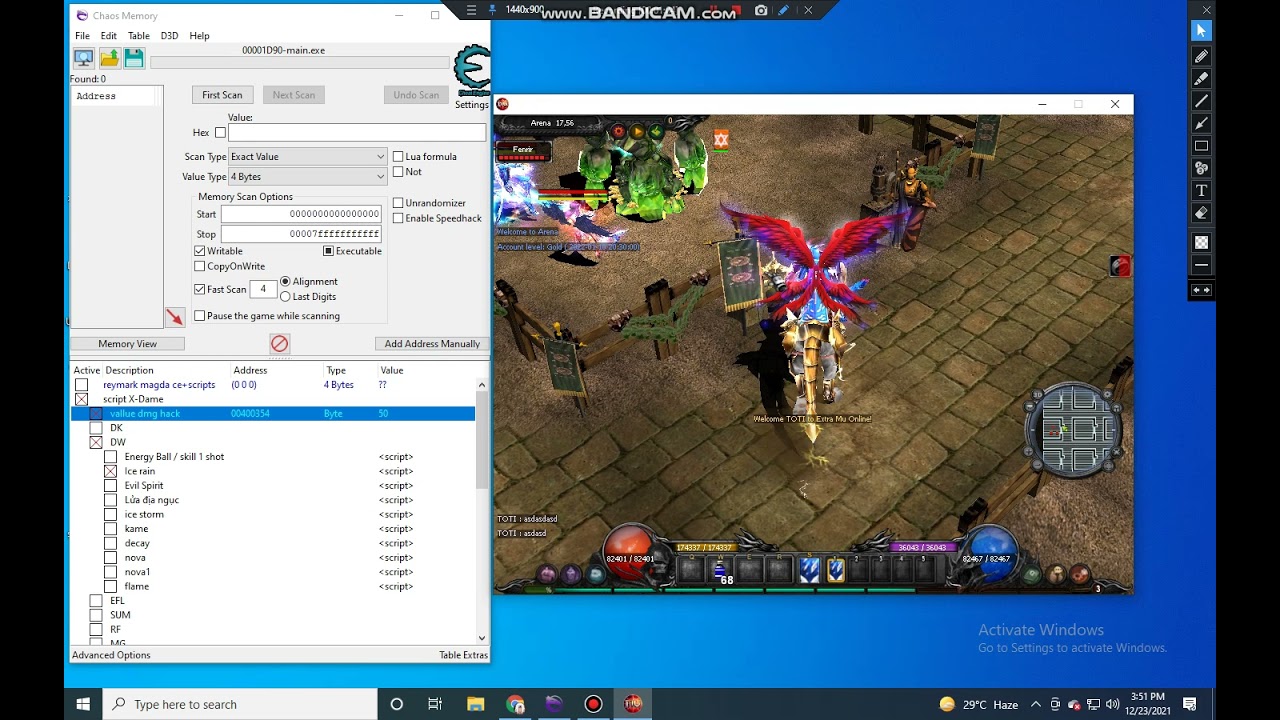The image size is (1280, 720).
Task: Open notification center on taskbar
Action: coord(1190,704)
